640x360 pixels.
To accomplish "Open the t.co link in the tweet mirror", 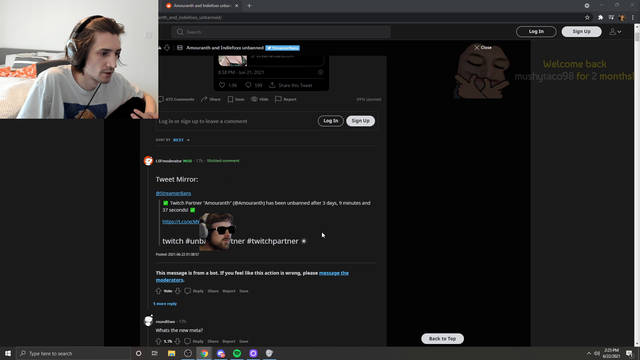I will coord(181,222).
